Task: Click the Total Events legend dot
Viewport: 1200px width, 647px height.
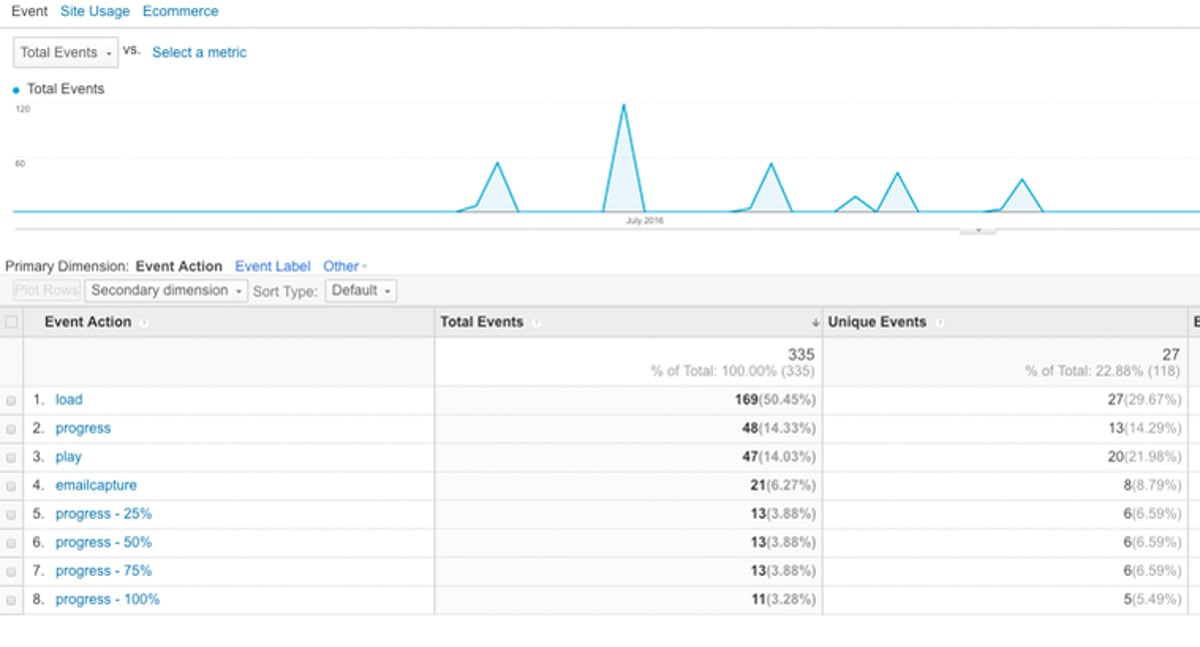Action: click(x=16, y=89)
